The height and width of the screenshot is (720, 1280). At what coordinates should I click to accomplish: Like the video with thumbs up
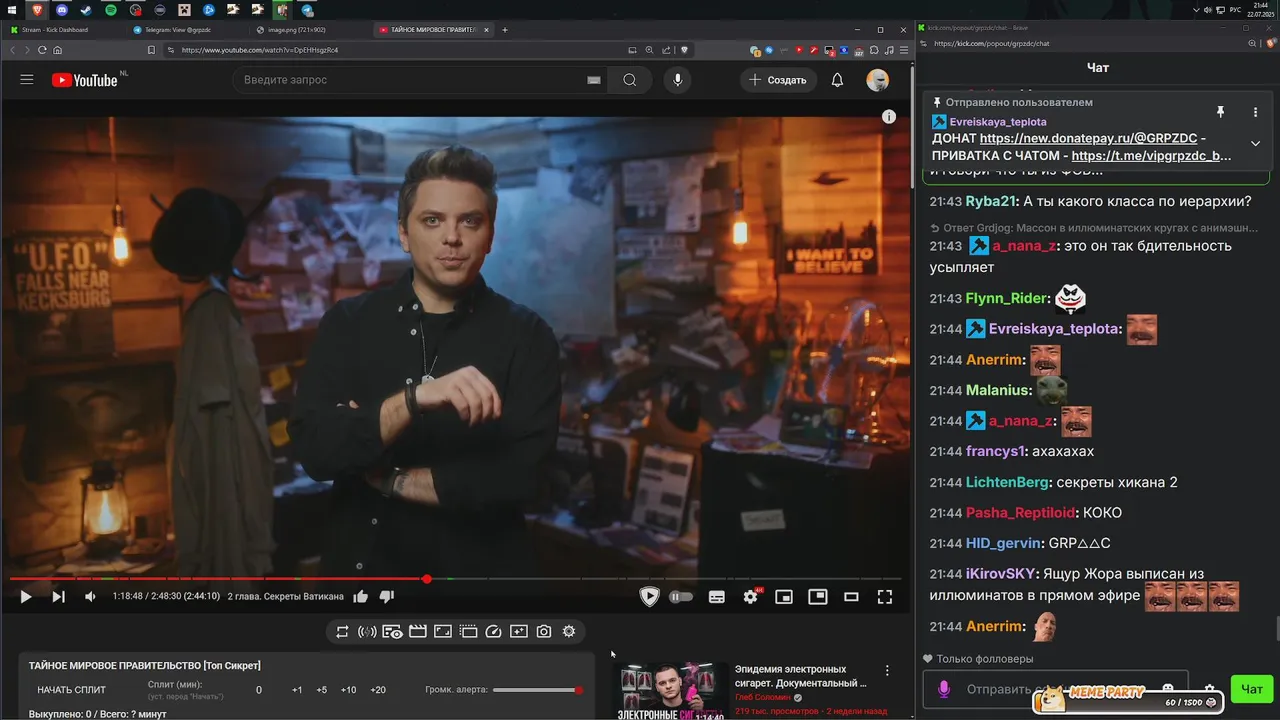click(x=361, y=597)
